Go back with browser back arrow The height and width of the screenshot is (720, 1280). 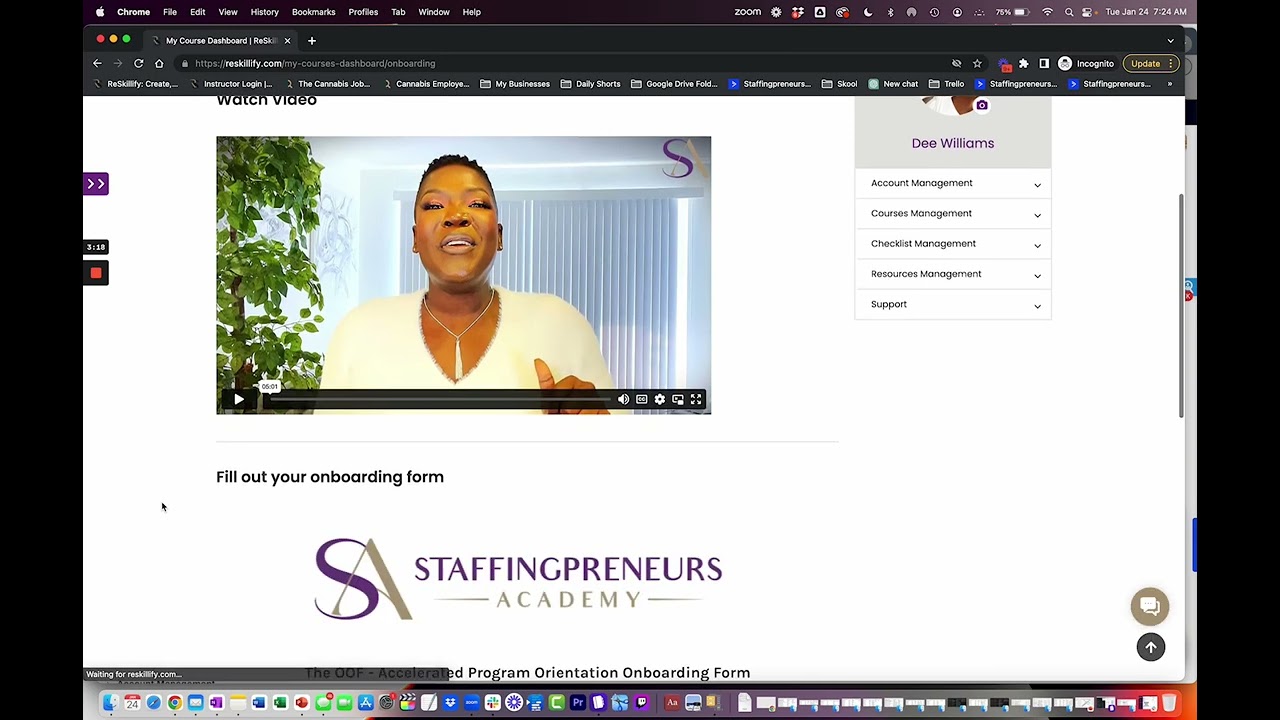(97, 63)
